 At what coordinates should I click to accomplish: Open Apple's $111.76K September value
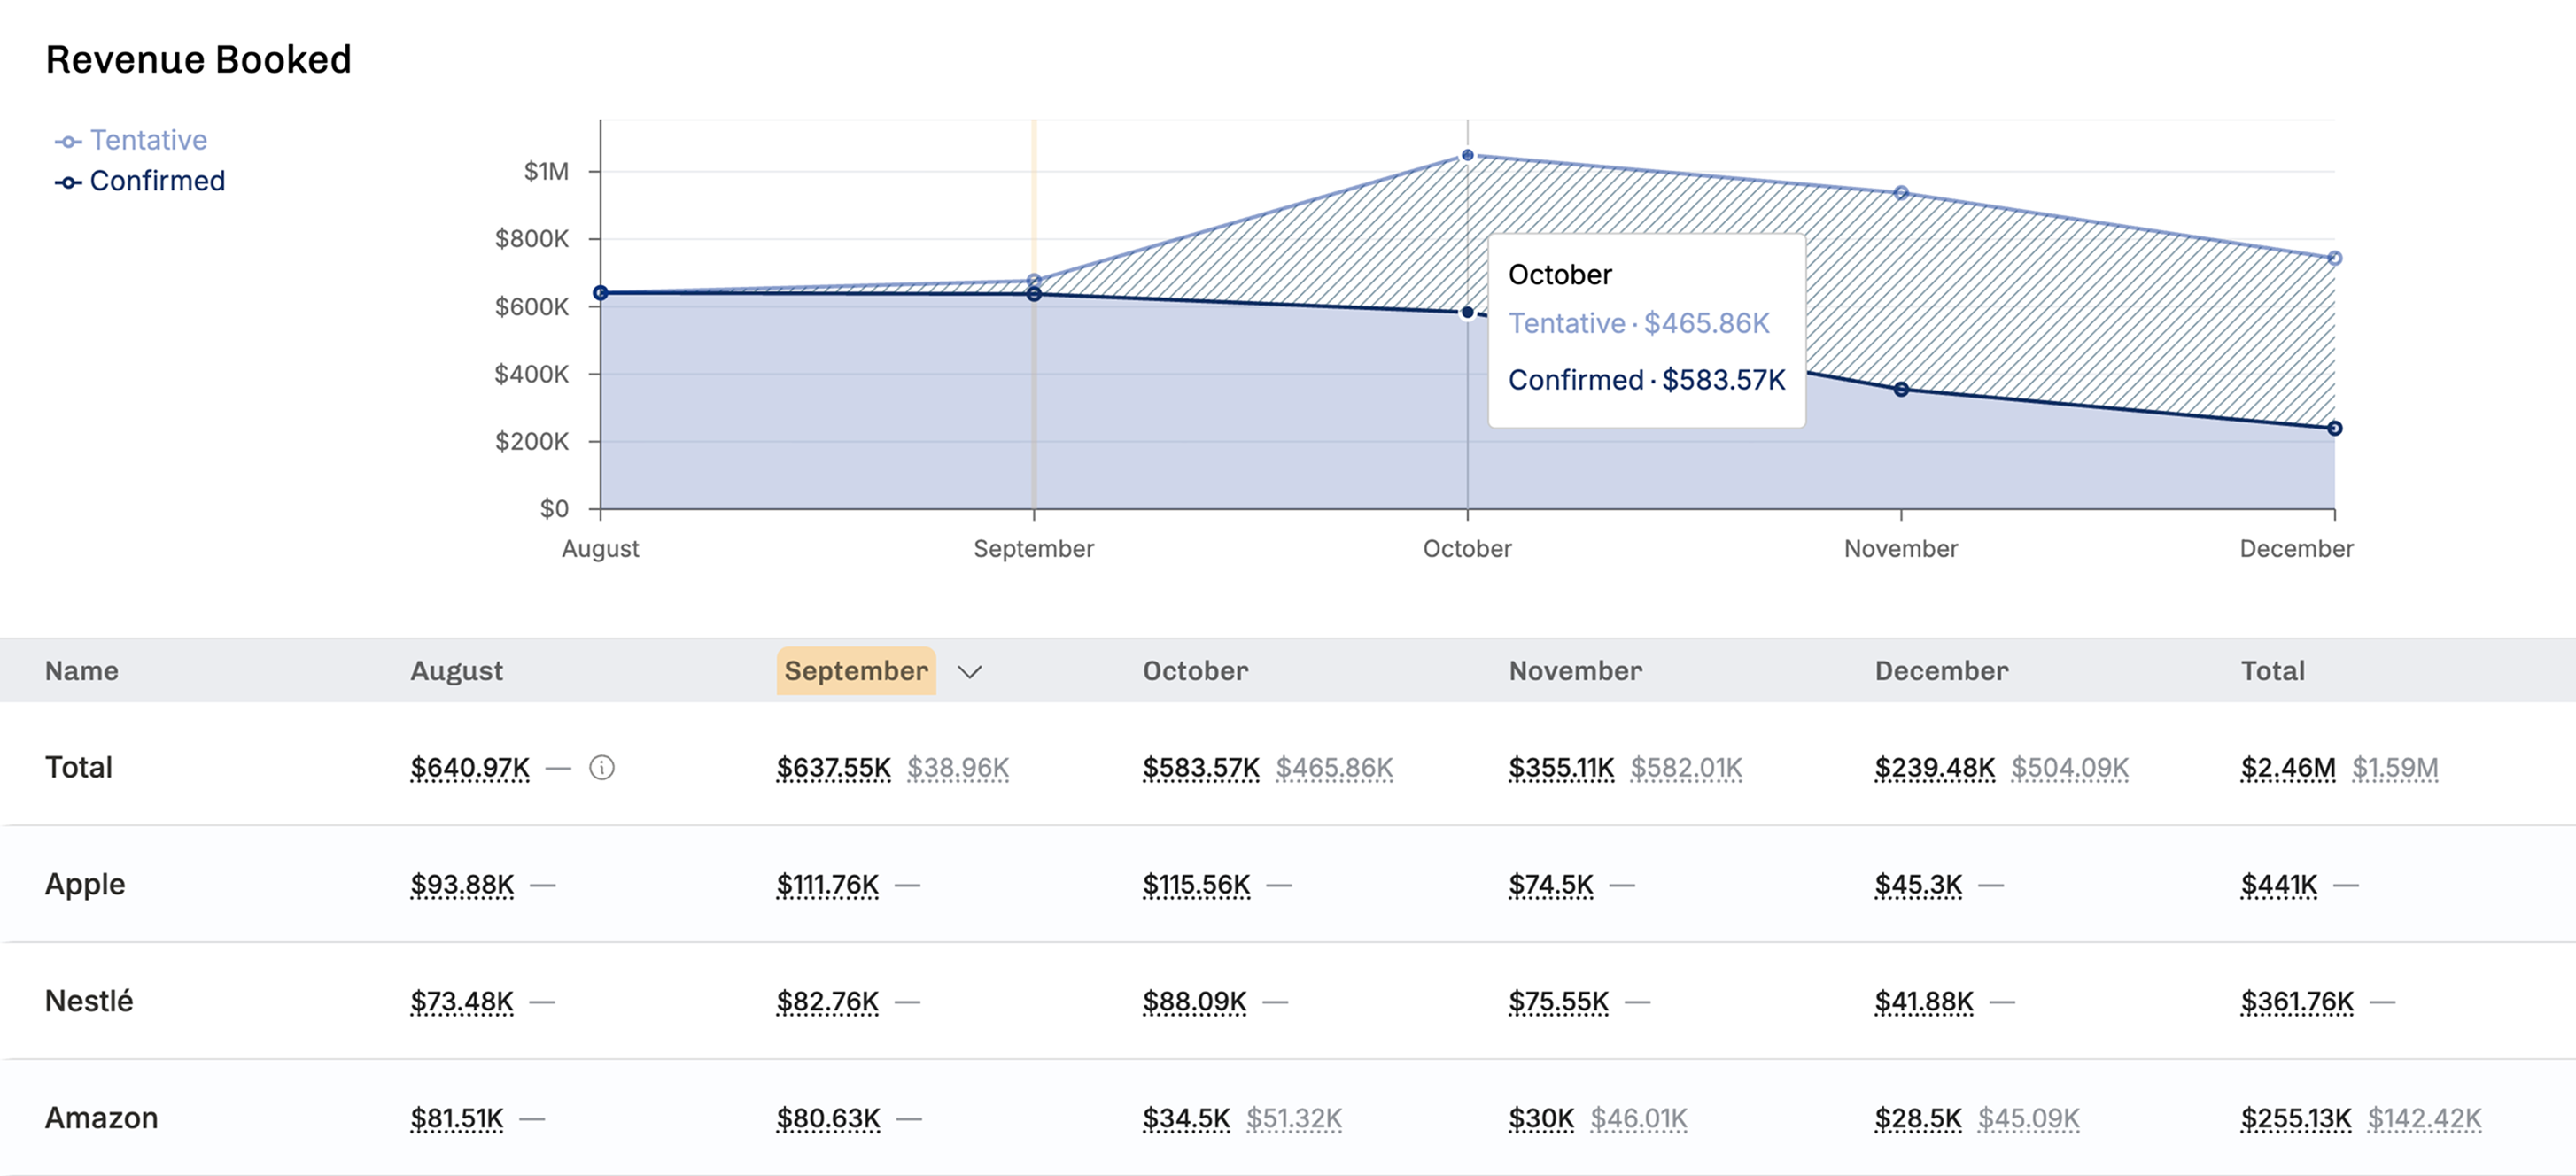click(828, 885)
